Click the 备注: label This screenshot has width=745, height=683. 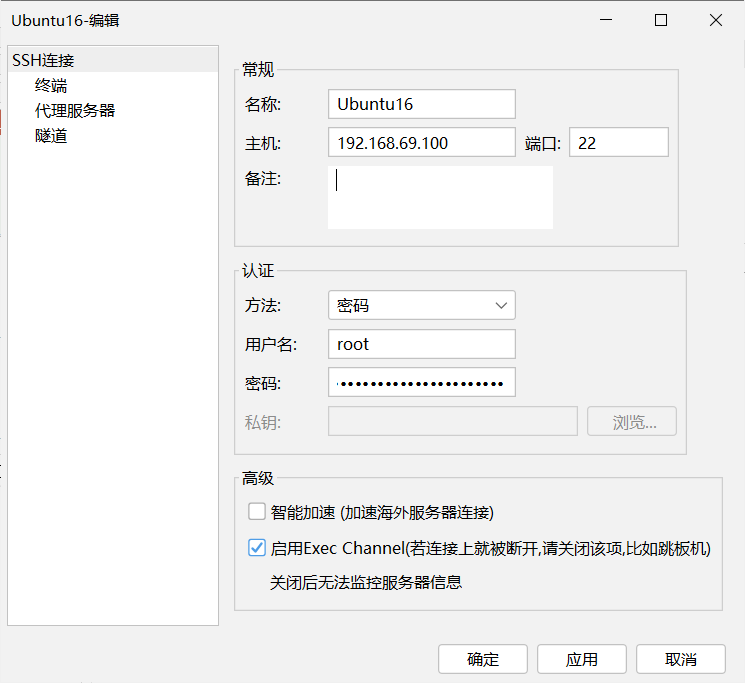tap(263, 179)
